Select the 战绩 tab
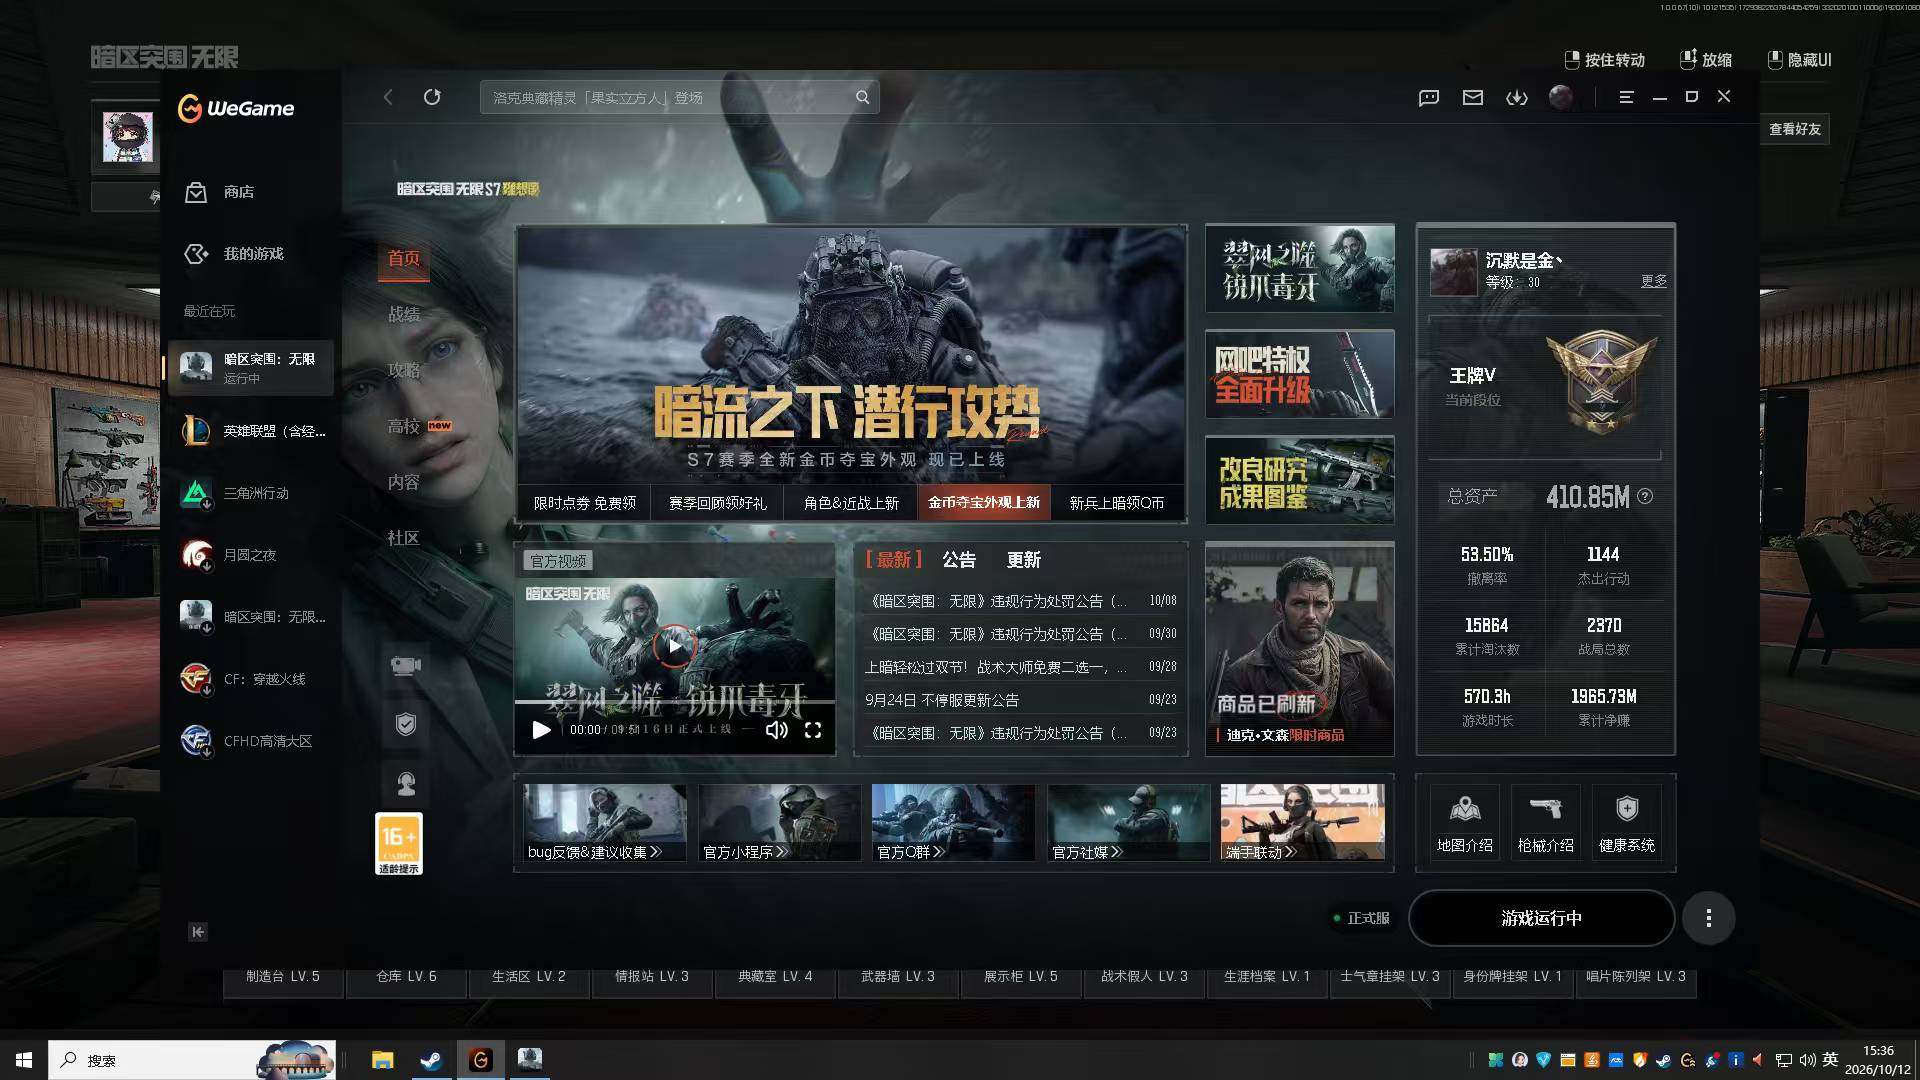This screenshot has height=1080, width=1920. (404, 314)
